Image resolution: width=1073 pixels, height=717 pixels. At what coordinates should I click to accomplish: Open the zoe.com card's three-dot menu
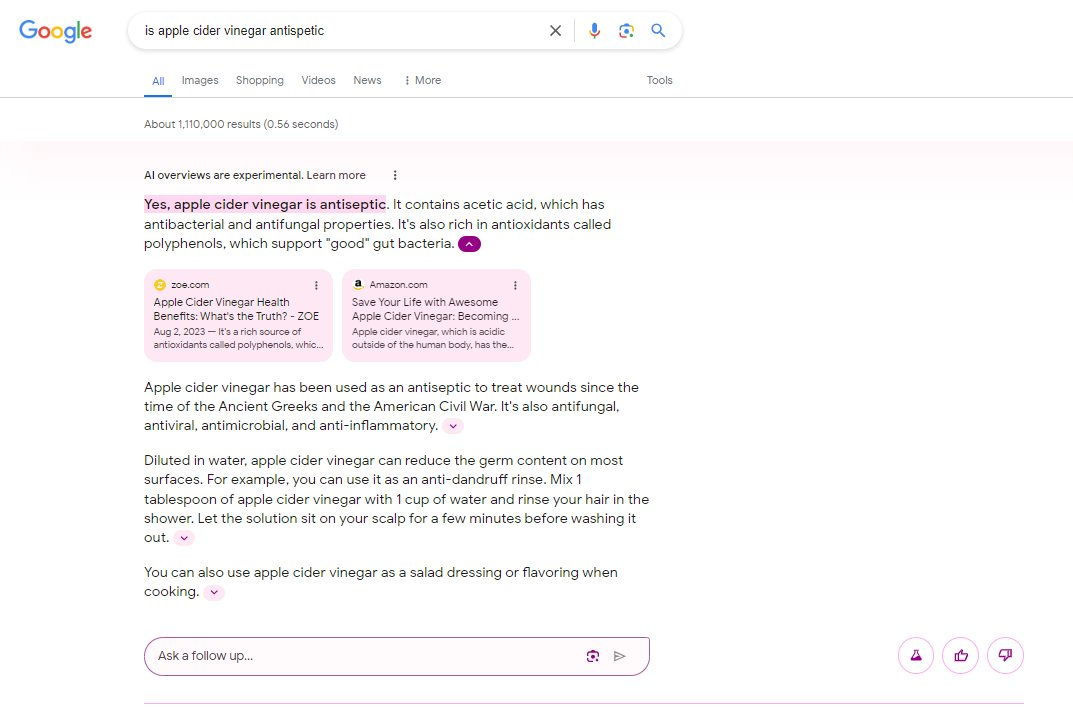click(x=317, y=285)
